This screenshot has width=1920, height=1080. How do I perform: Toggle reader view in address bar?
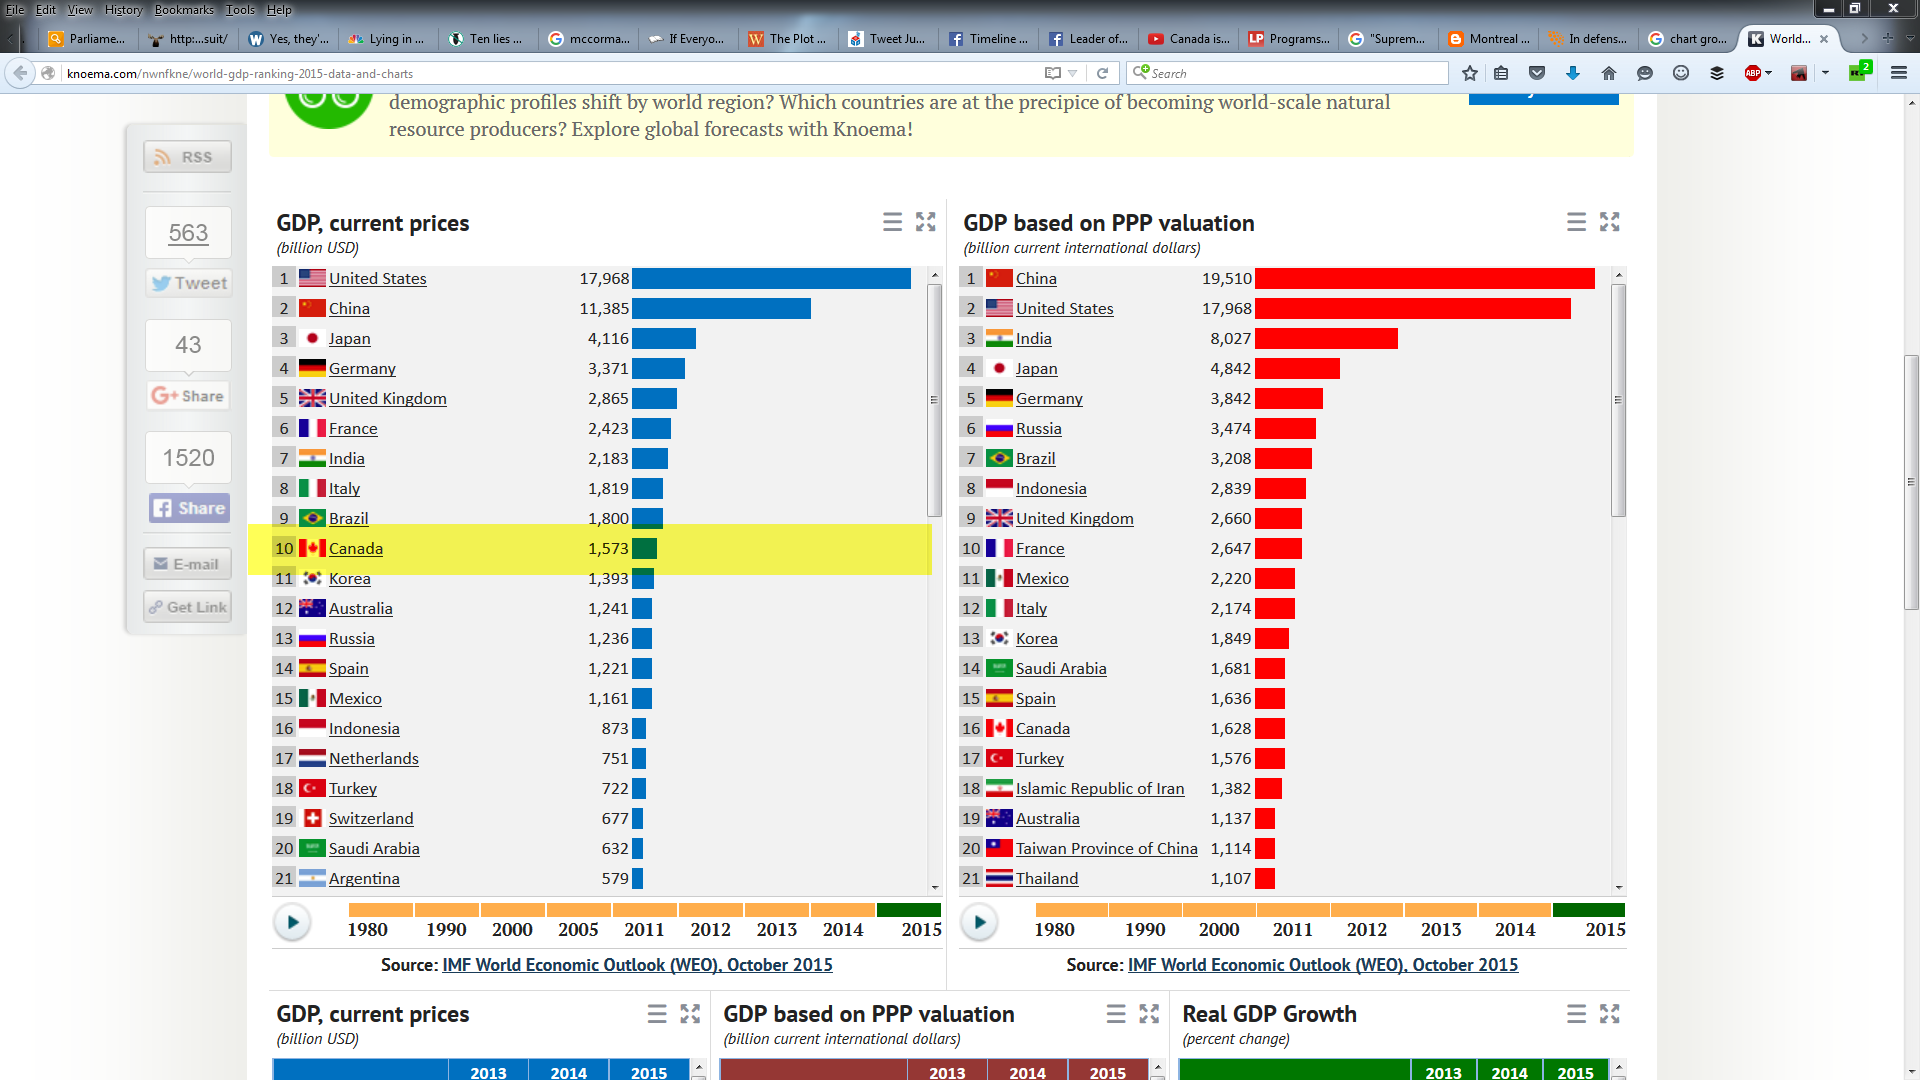pyautogui.click(x=1052, y=73)
